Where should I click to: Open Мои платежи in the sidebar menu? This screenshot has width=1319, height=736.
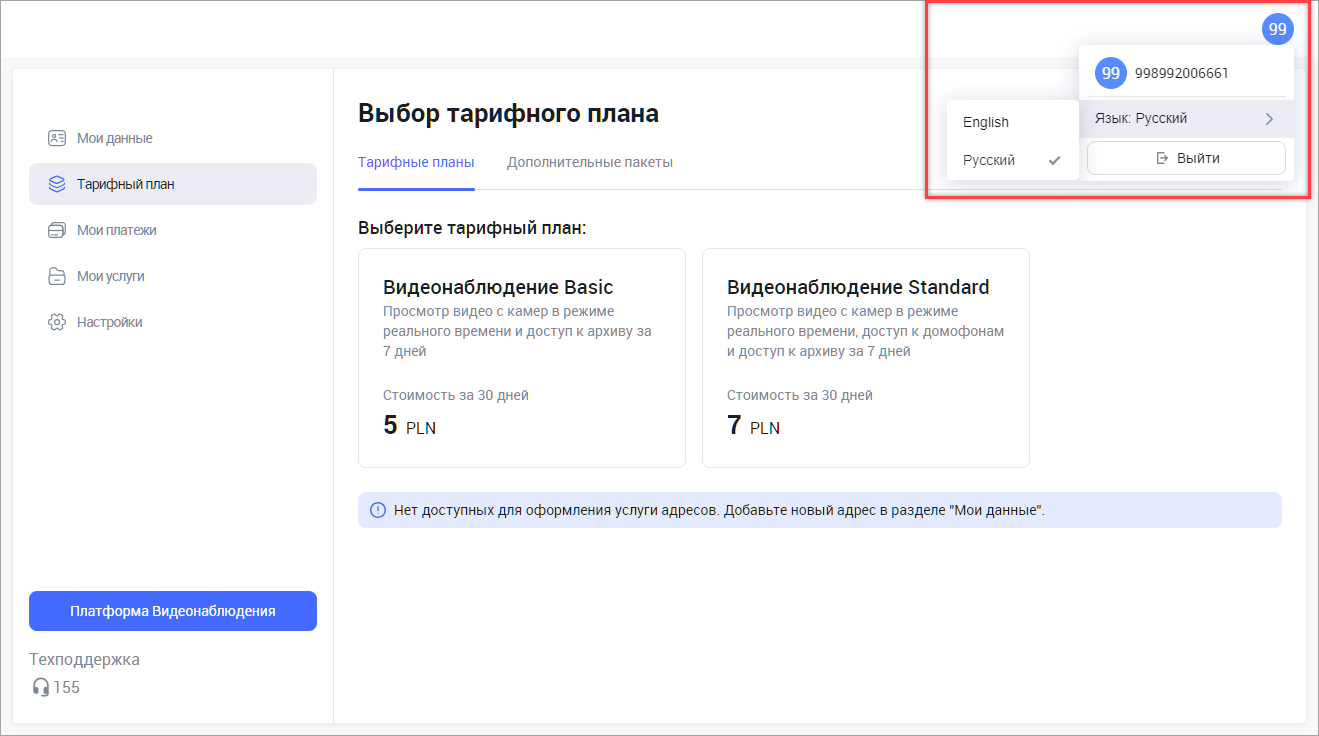117,230
